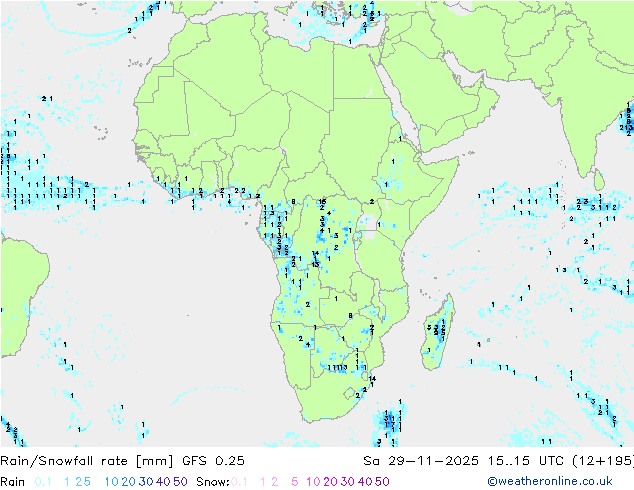This screenshot has width=634, height=490.
Task: Pick the rain legend value 20
Action: click(x=128, y=482)
